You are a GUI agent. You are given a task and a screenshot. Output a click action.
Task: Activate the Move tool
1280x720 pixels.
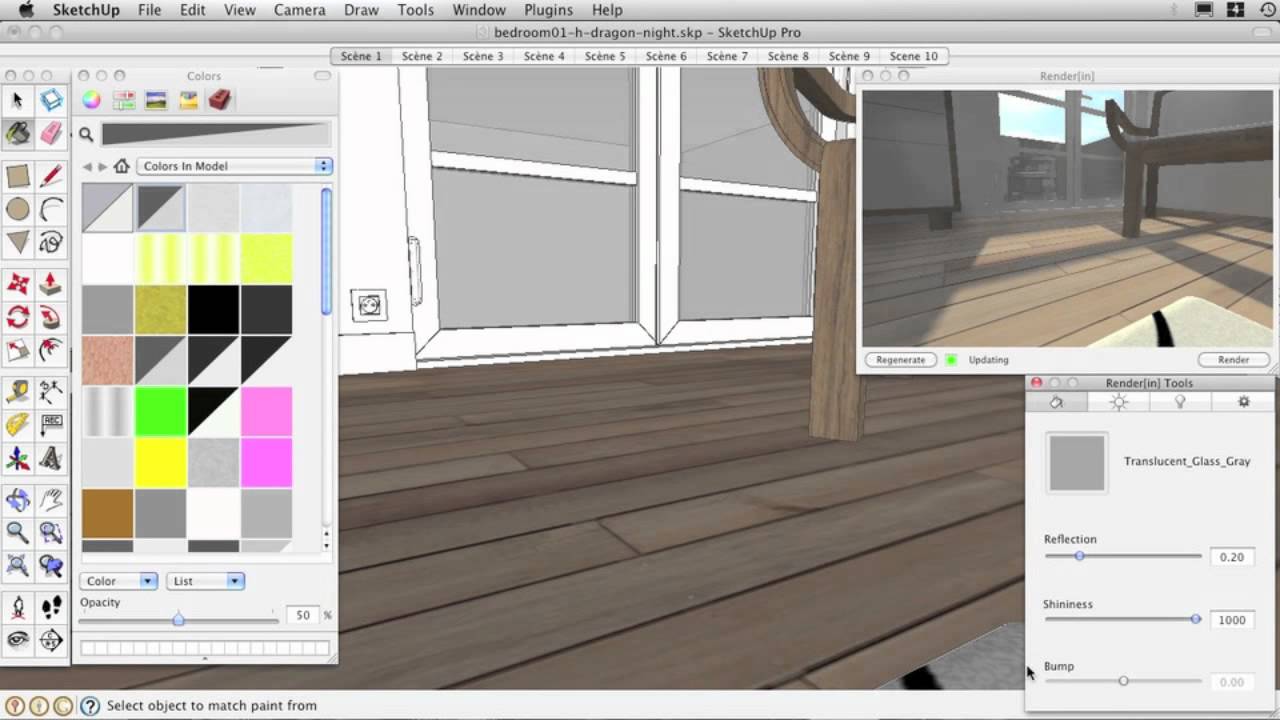tap(17, 285)
